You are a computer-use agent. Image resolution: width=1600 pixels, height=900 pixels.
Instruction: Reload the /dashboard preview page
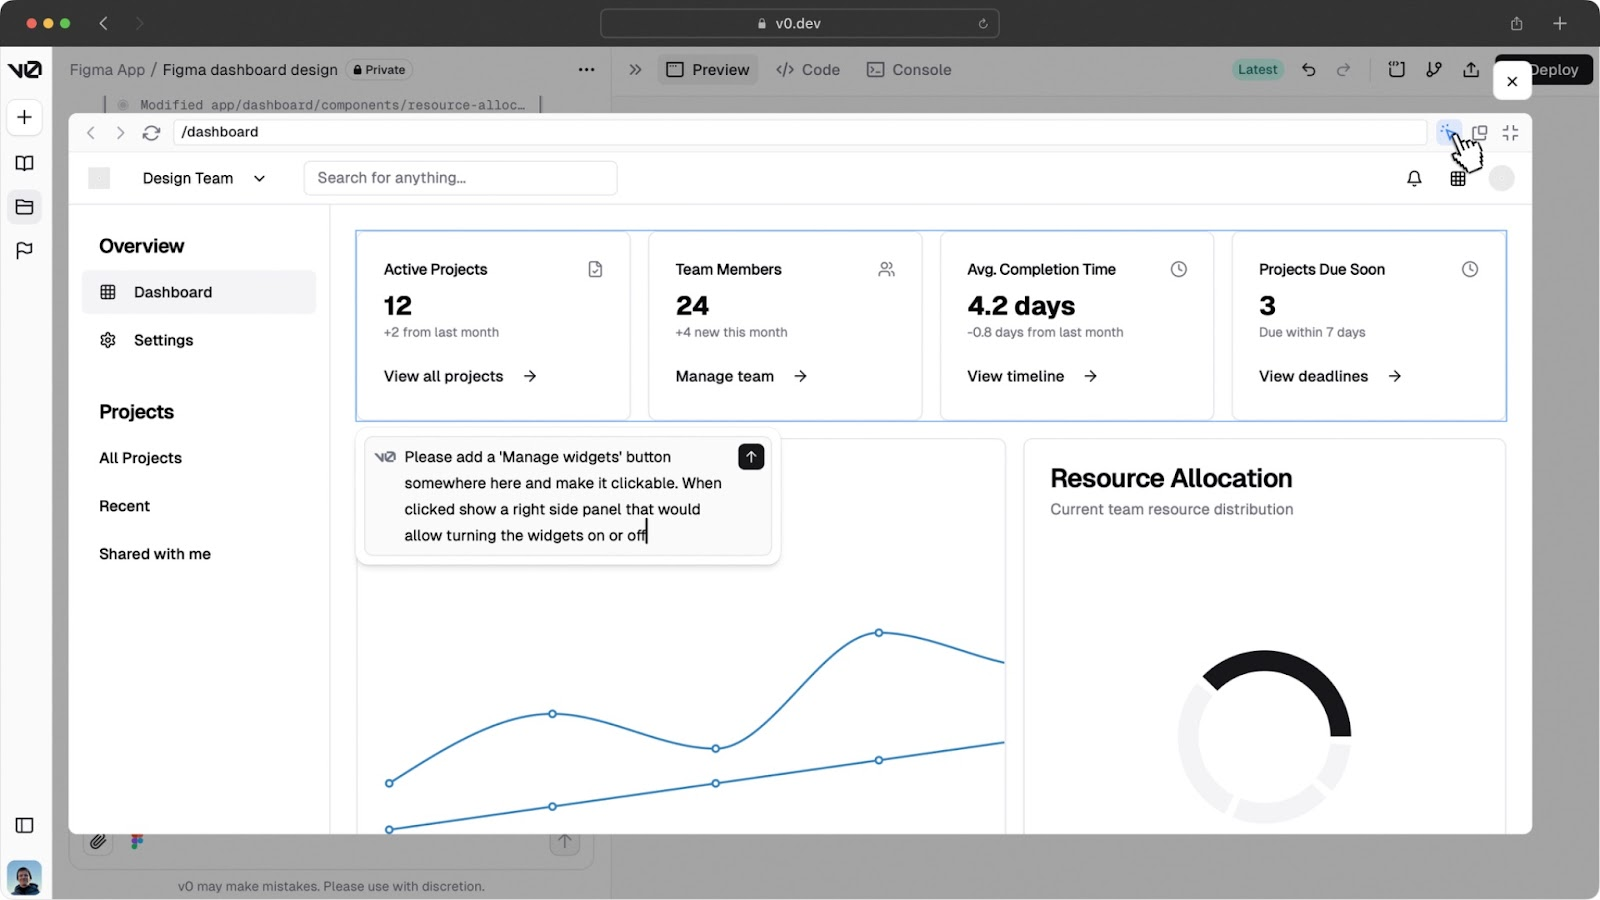tap(151, 132)
